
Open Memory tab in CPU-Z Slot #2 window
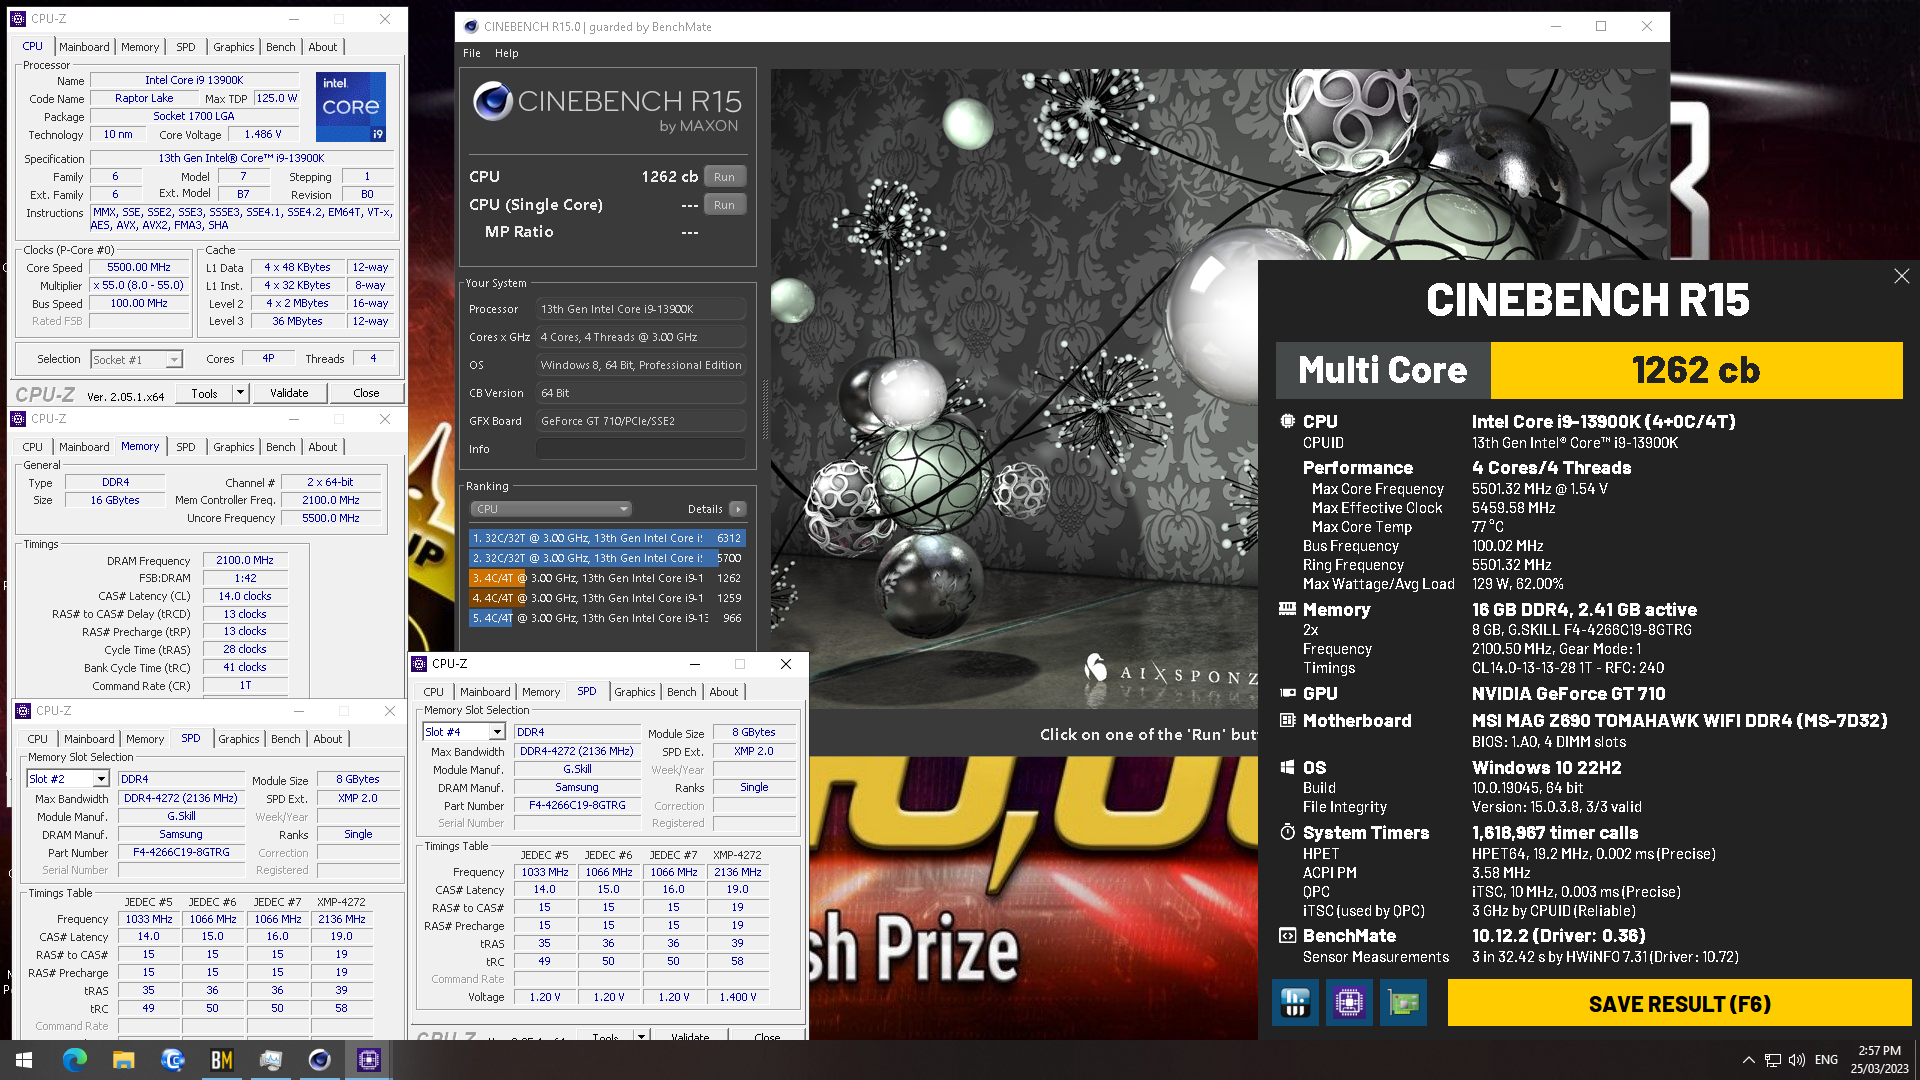(145, 739)
